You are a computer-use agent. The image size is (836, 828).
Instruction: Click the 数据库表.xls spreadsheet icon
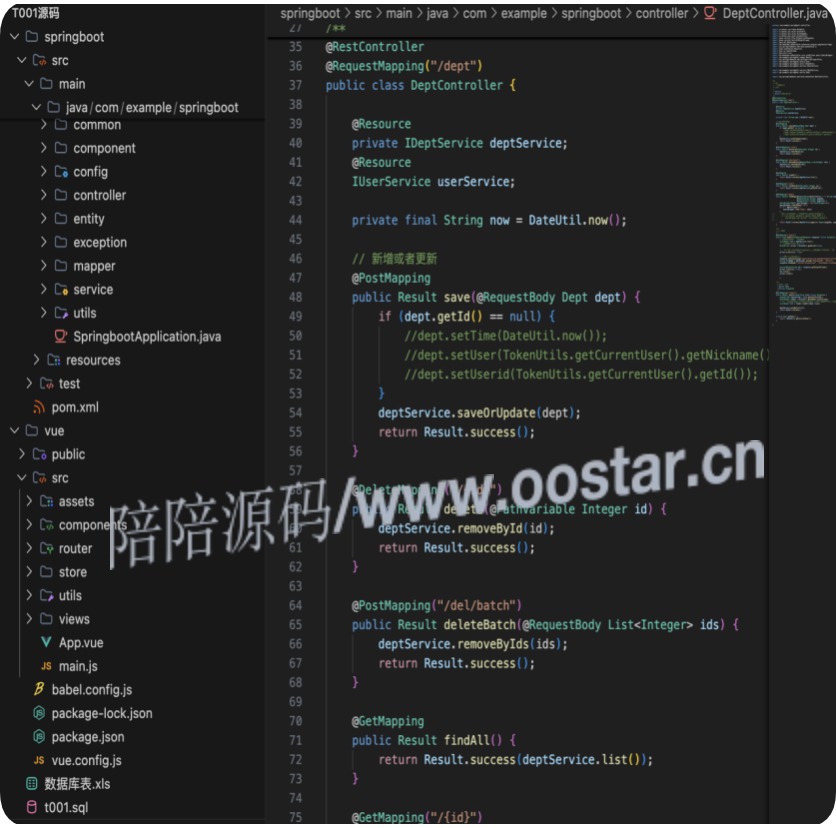[x=32, y=784]
